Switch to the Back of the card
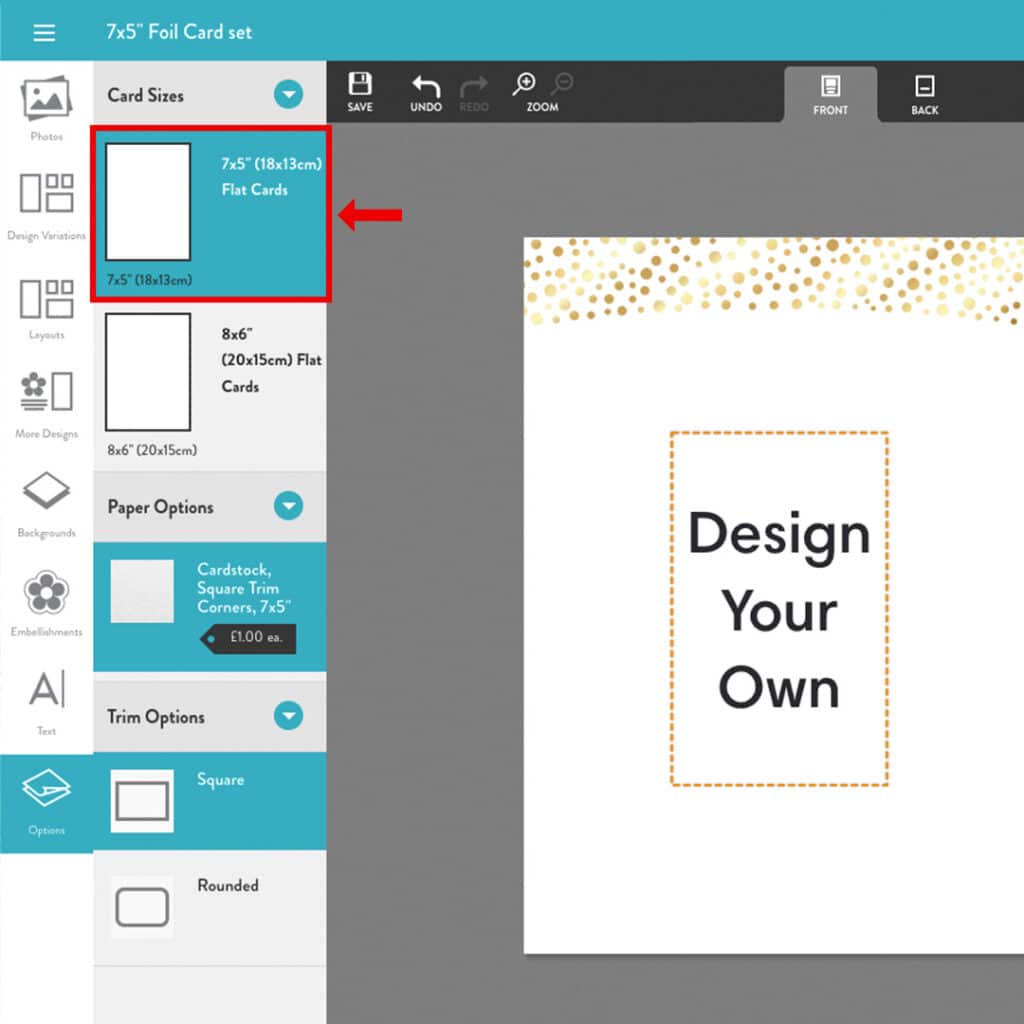Viewport: 1024px width, 1024px height. 923,93
